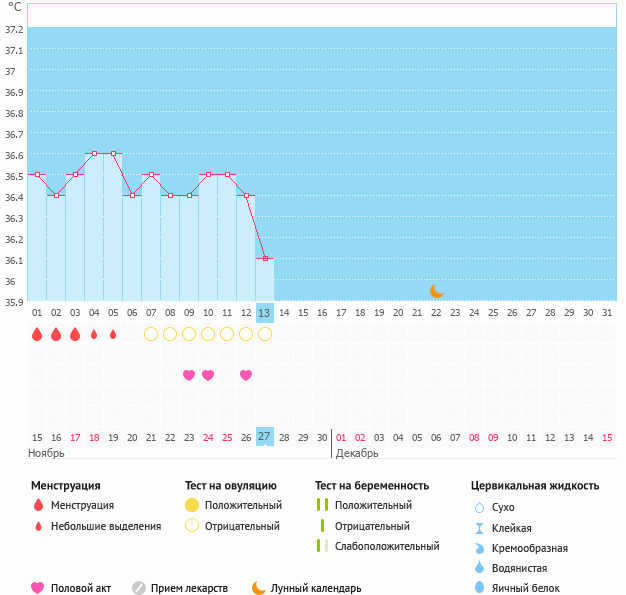Screen dimensions: 626x595
Task: Click the Ноябрь month label
Action: 46,453
